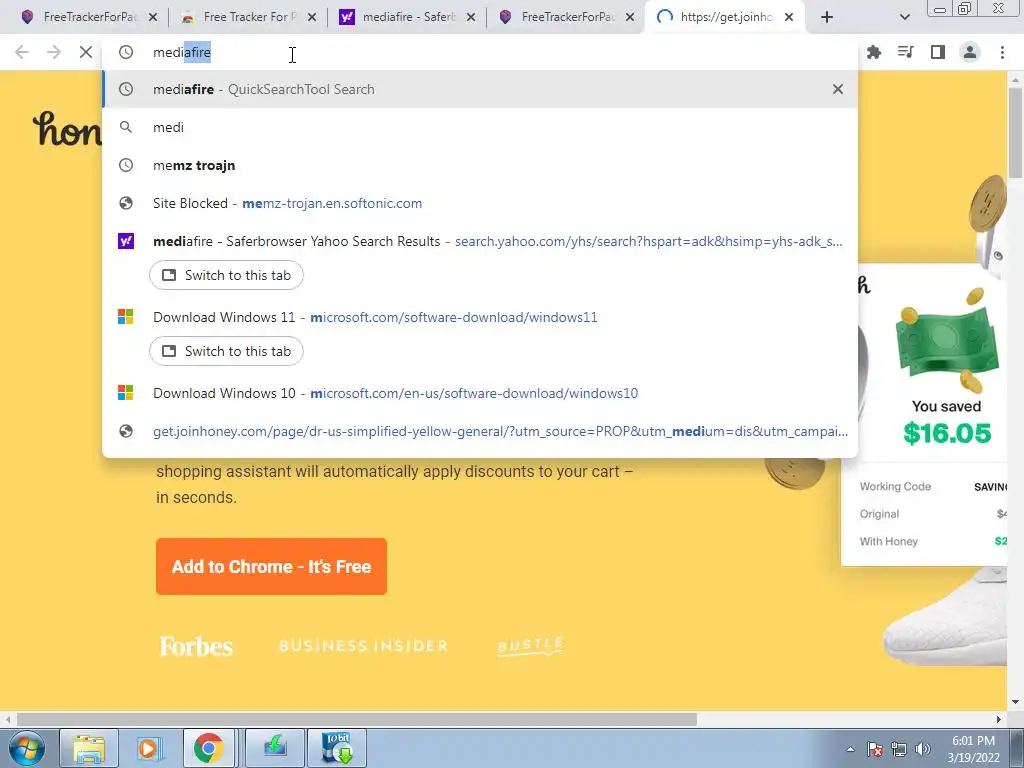The height and width of the screenshot is (768, 1024).
Task: Select the "memz troajn" history suggestion
Action: 480,165
